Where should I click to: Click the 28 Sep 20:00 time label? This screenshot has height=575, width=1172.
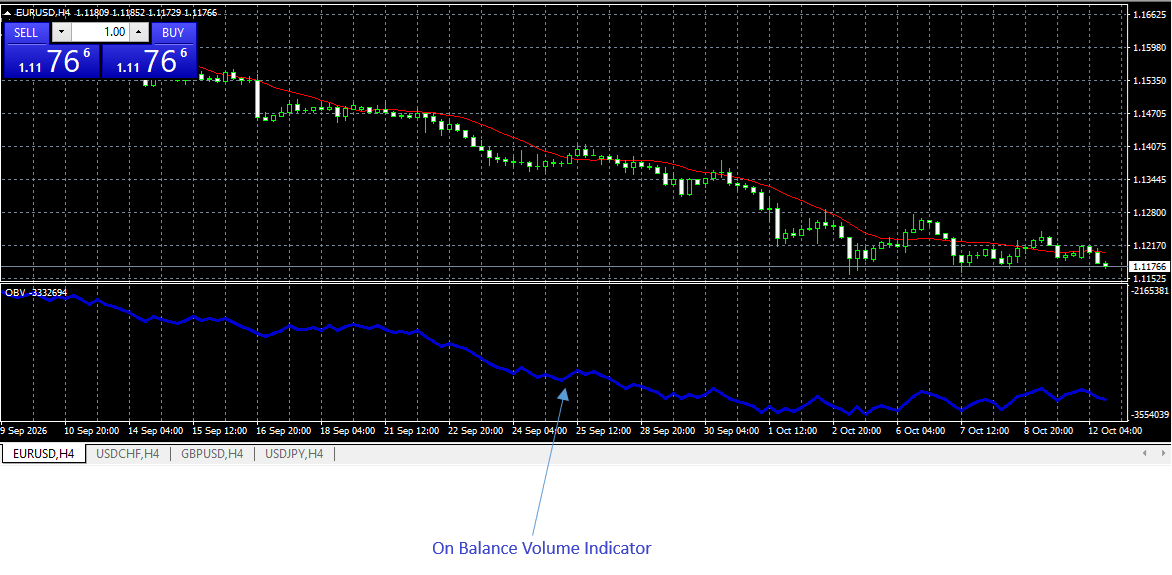(668, 431)
